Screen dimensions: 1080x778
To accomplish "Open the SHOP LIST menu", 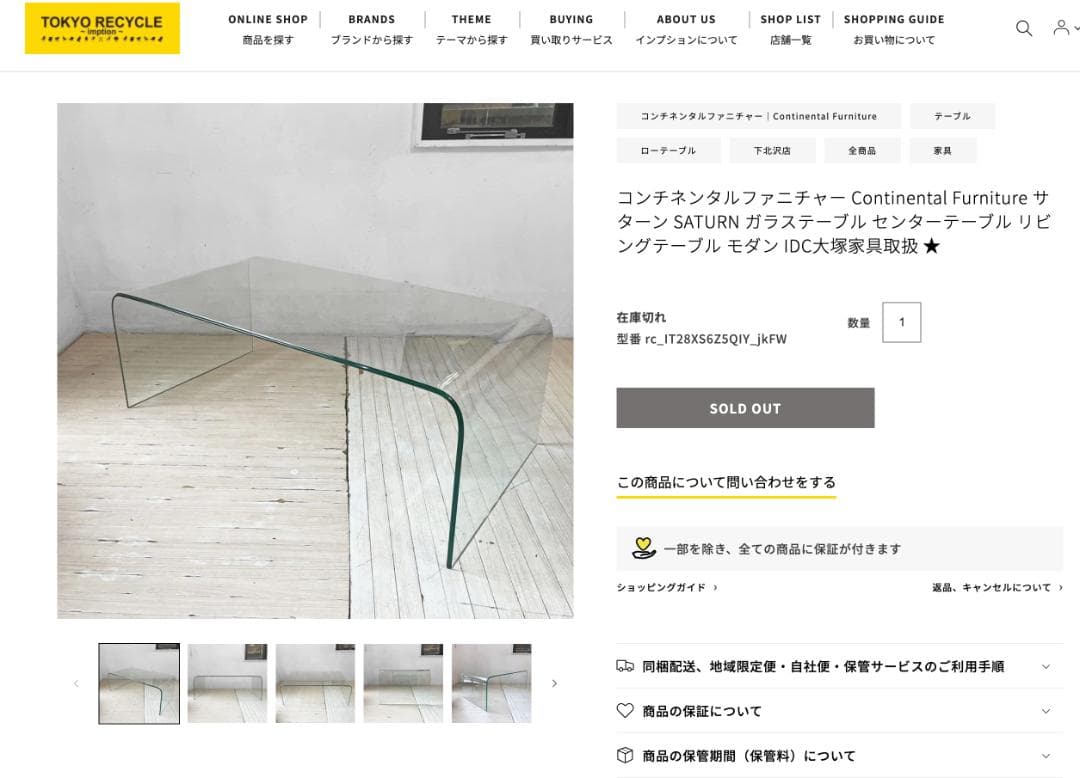I will tap(791, 29).
